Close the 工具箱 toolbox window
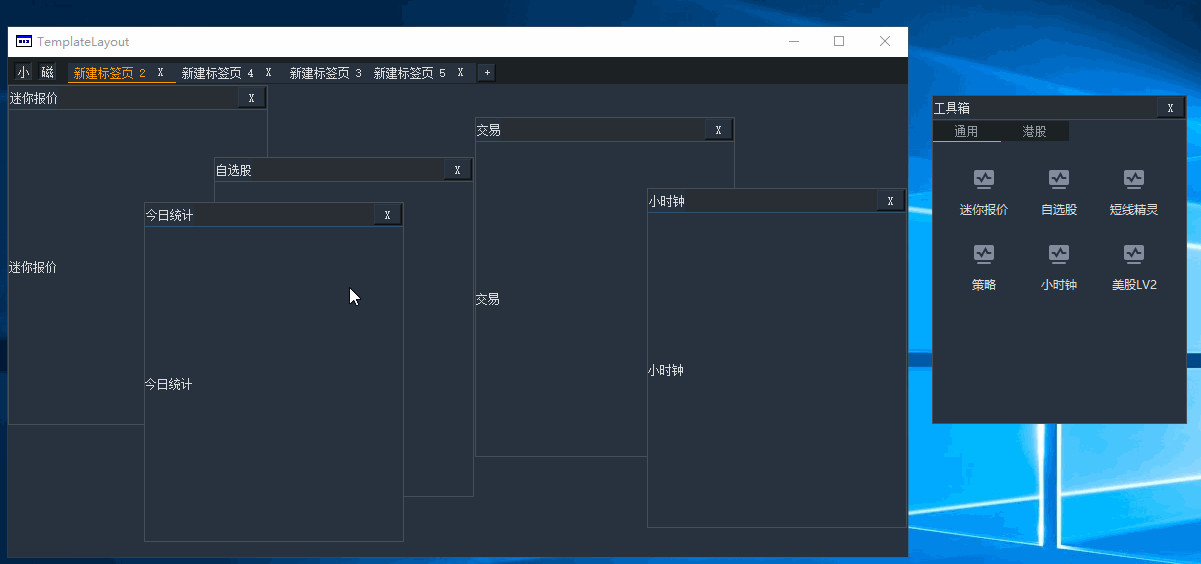This screenshot has height=564, width=1201. (x=1170, y=108)
